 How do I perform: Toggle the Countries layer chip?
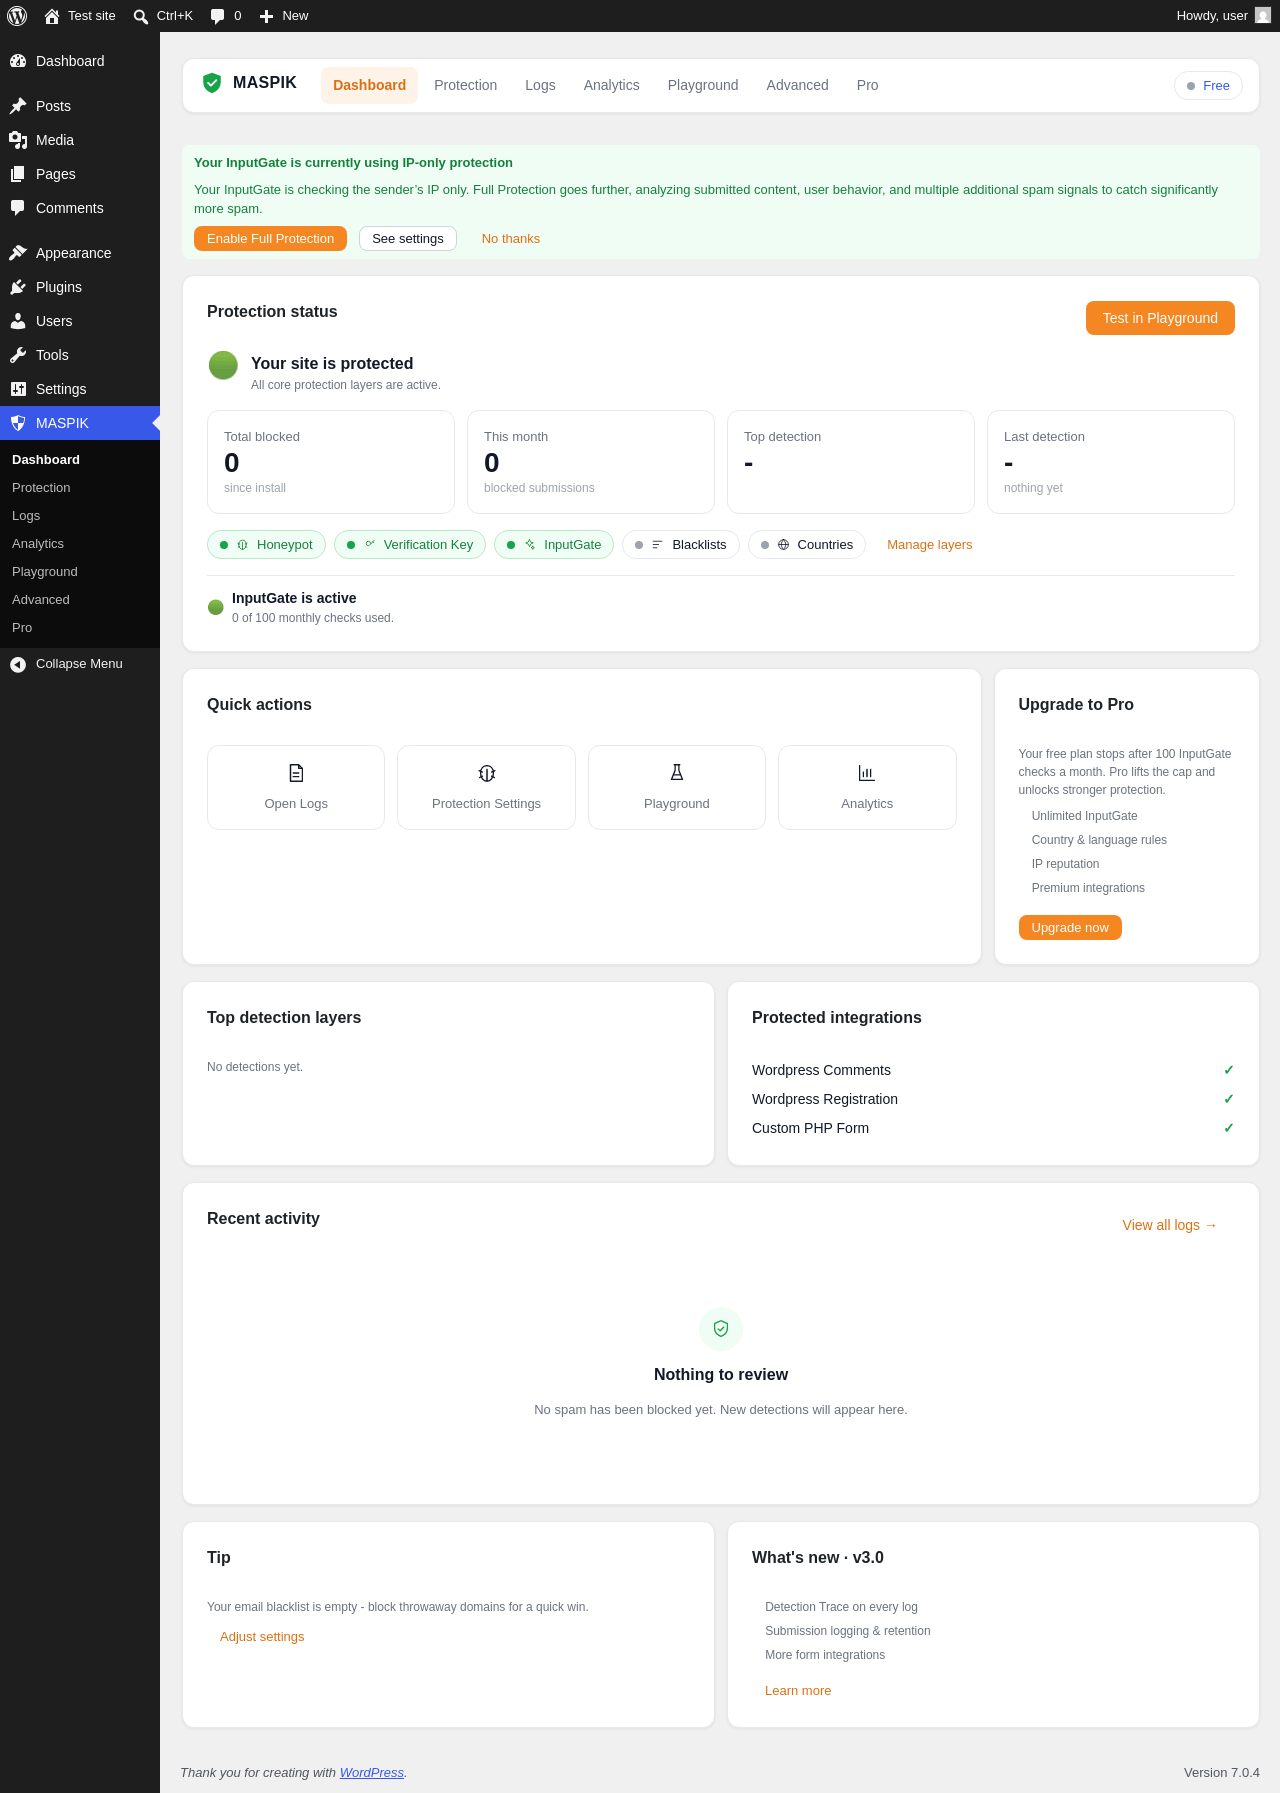point(807,545)
